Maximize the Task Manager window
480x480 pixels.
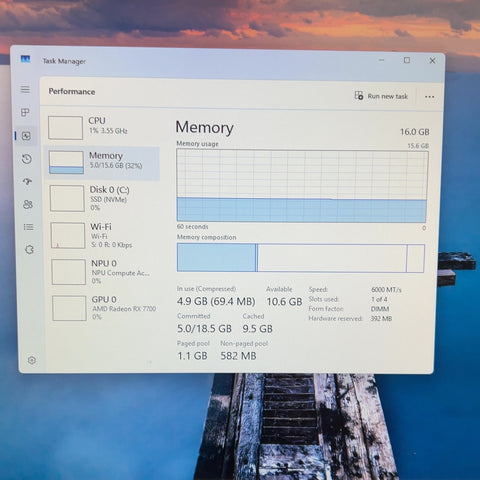(407, 60)
